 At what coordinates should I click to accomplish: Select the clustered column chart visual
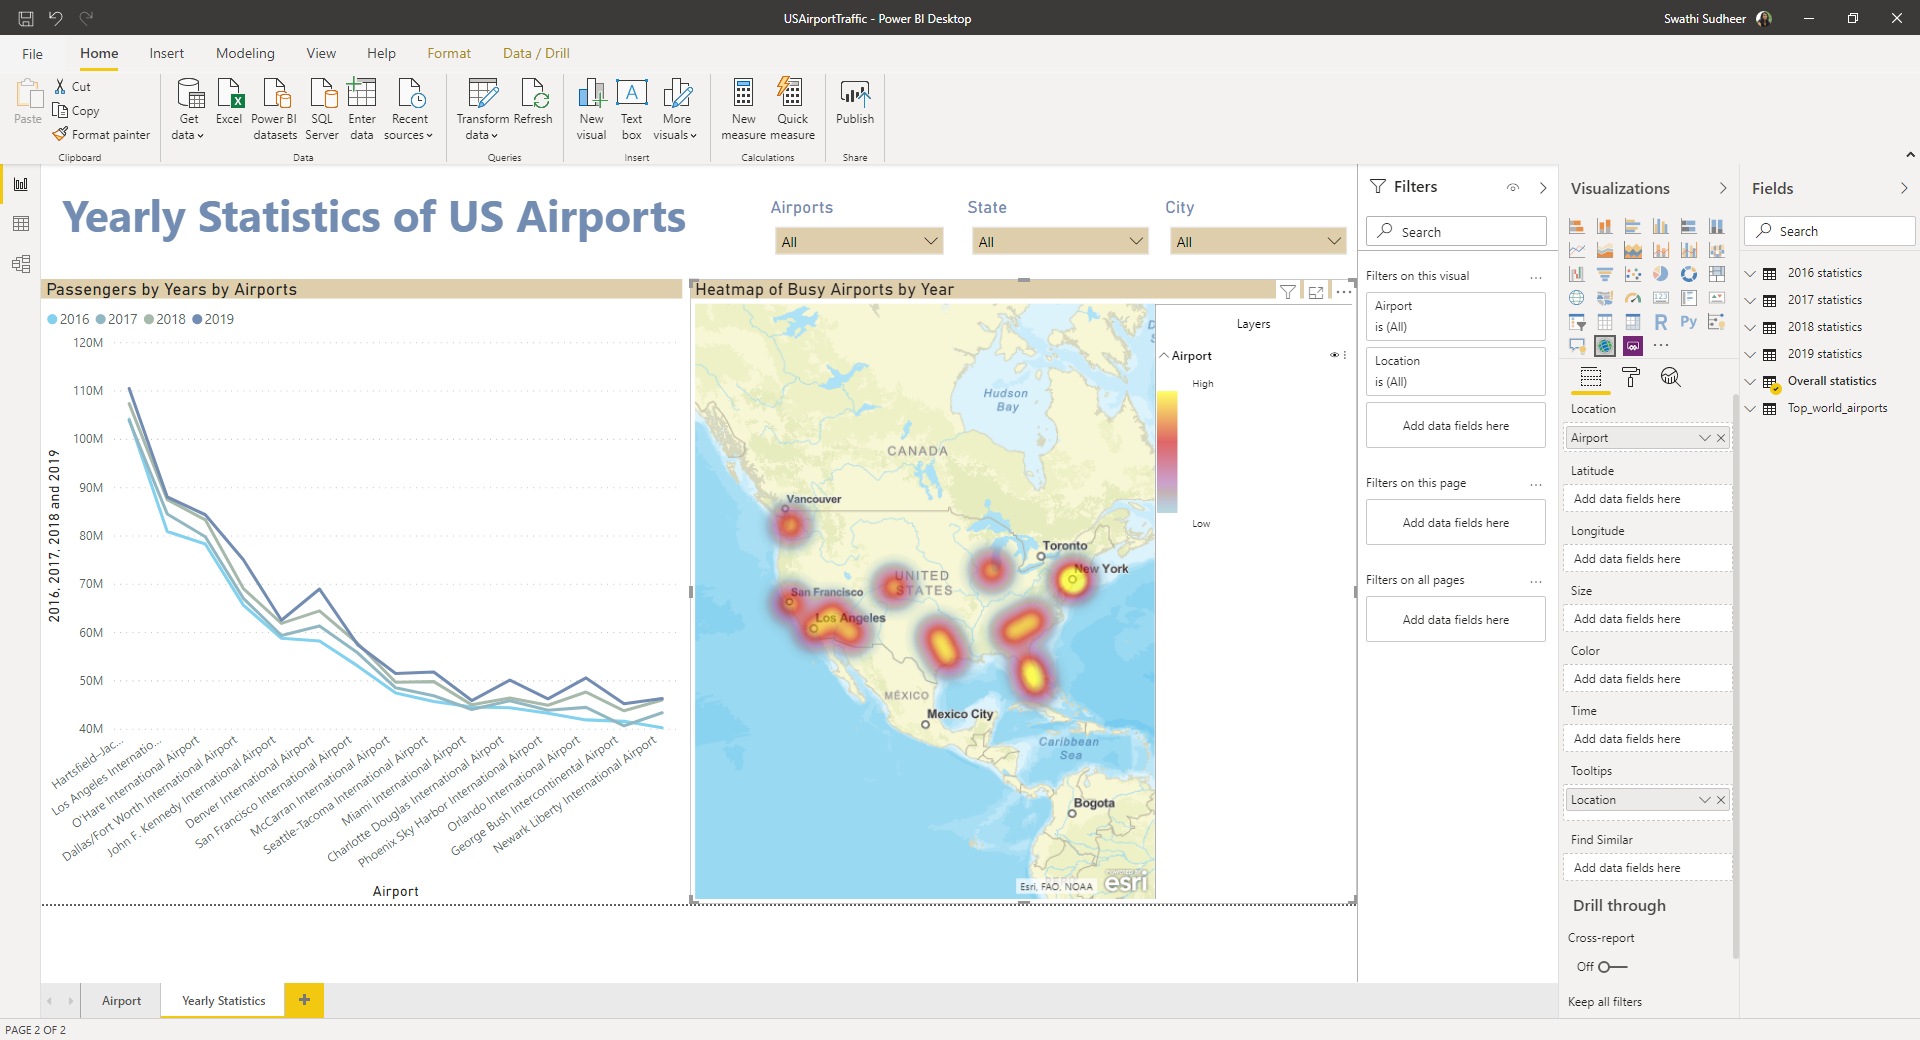pos(1661,226)
